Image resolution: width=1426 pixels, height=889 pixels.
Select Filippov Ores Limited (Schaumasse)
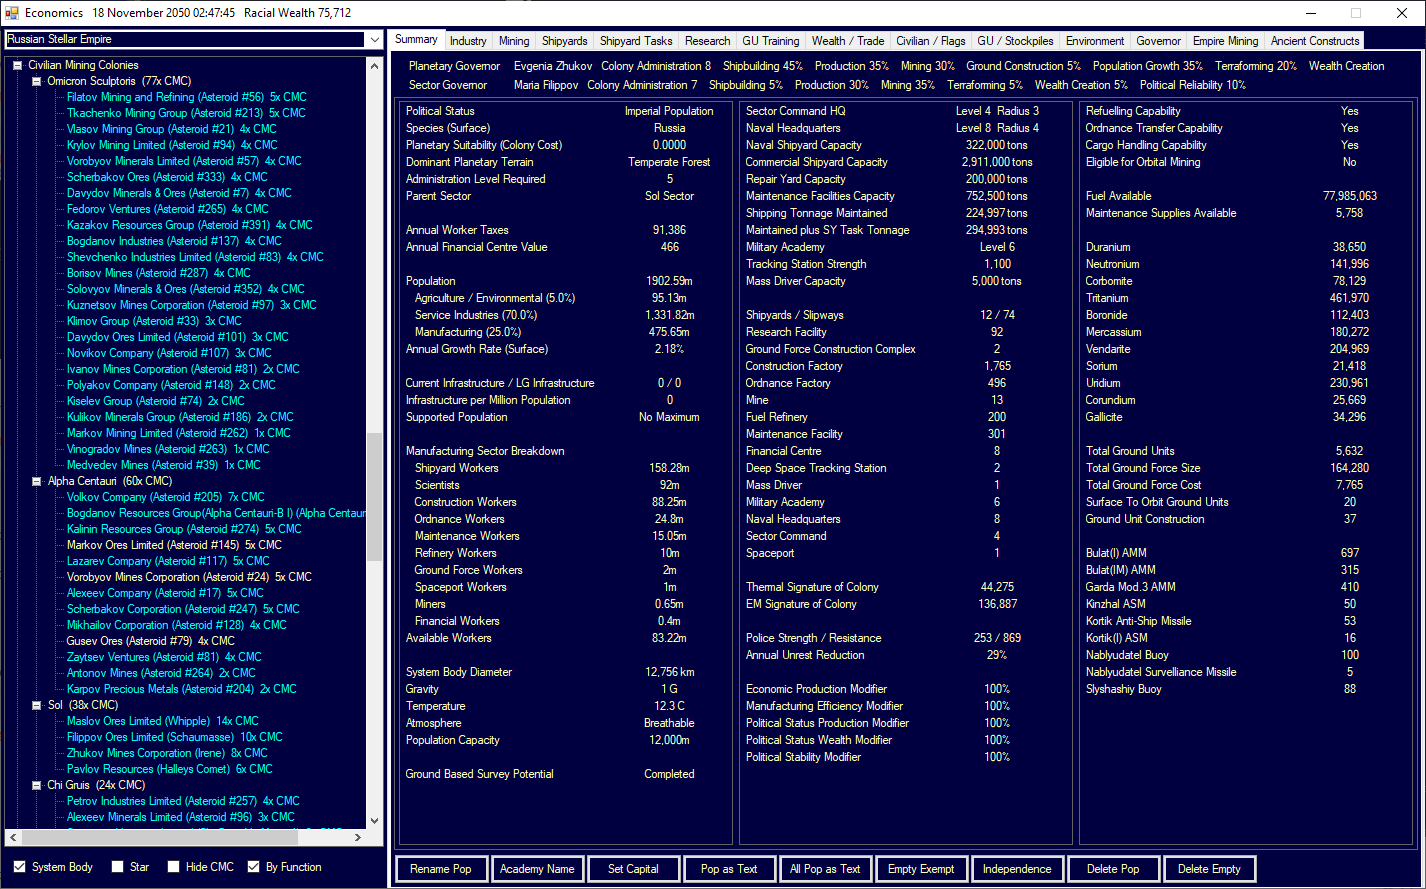175,737
